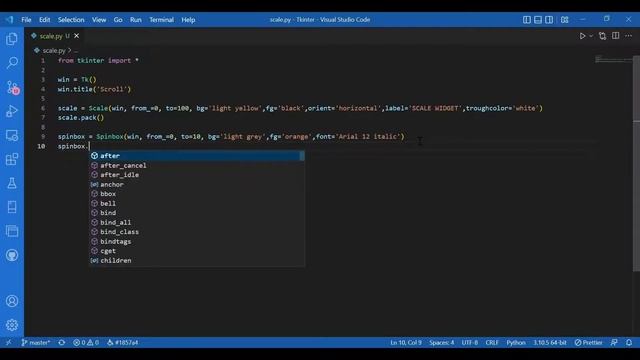Change encoding via UTF-8
Screen dimensions: 640x360
pyautogui.click(x=469, y=342)
